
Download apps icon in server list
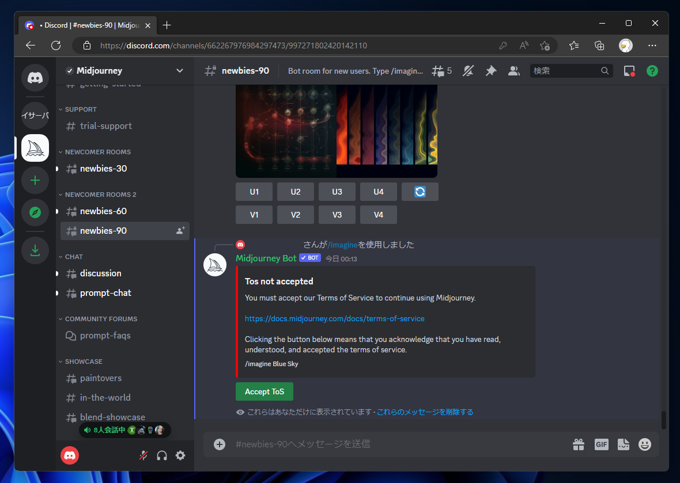(35, 250)
